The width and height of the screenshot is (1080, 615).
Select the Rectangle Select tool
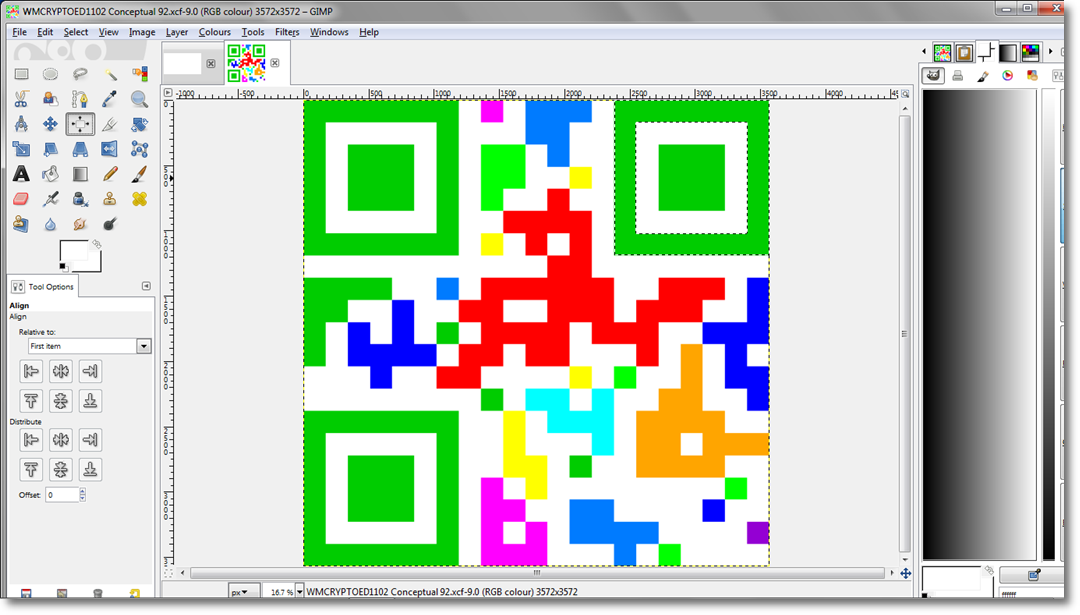pyautogui.click(x=21, y=74)
